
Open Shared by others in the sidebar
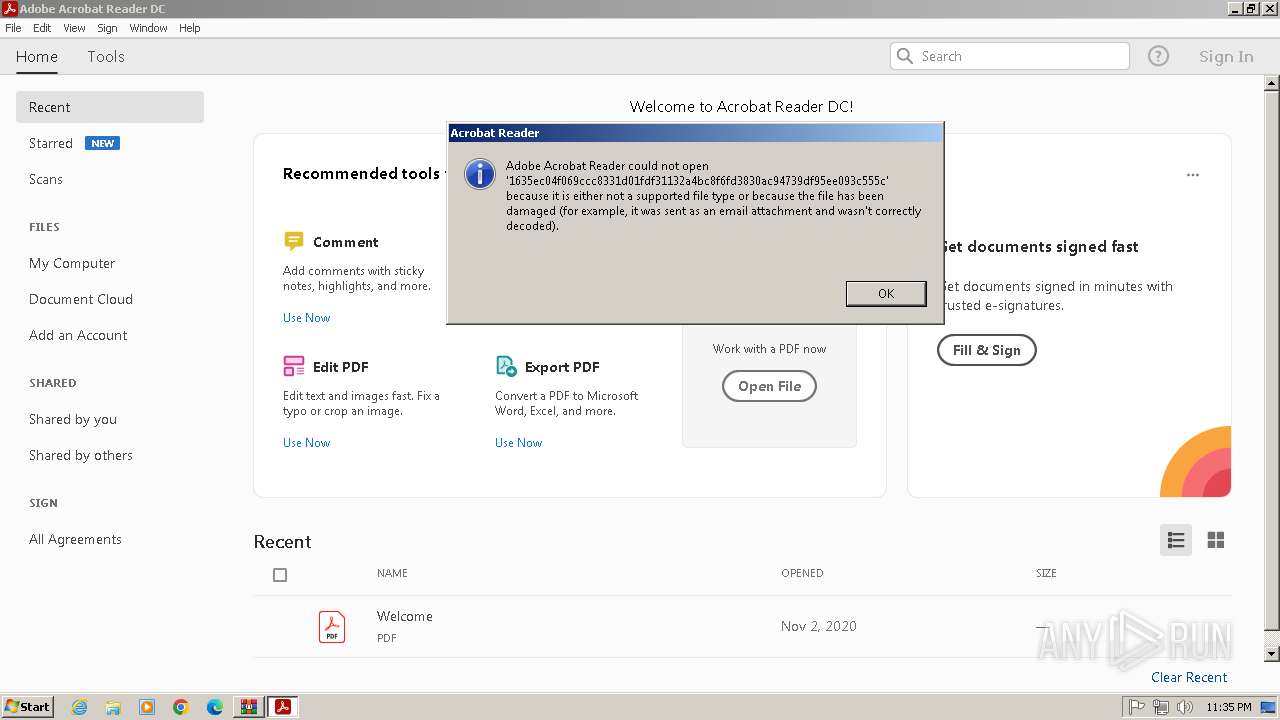point(81,455)
